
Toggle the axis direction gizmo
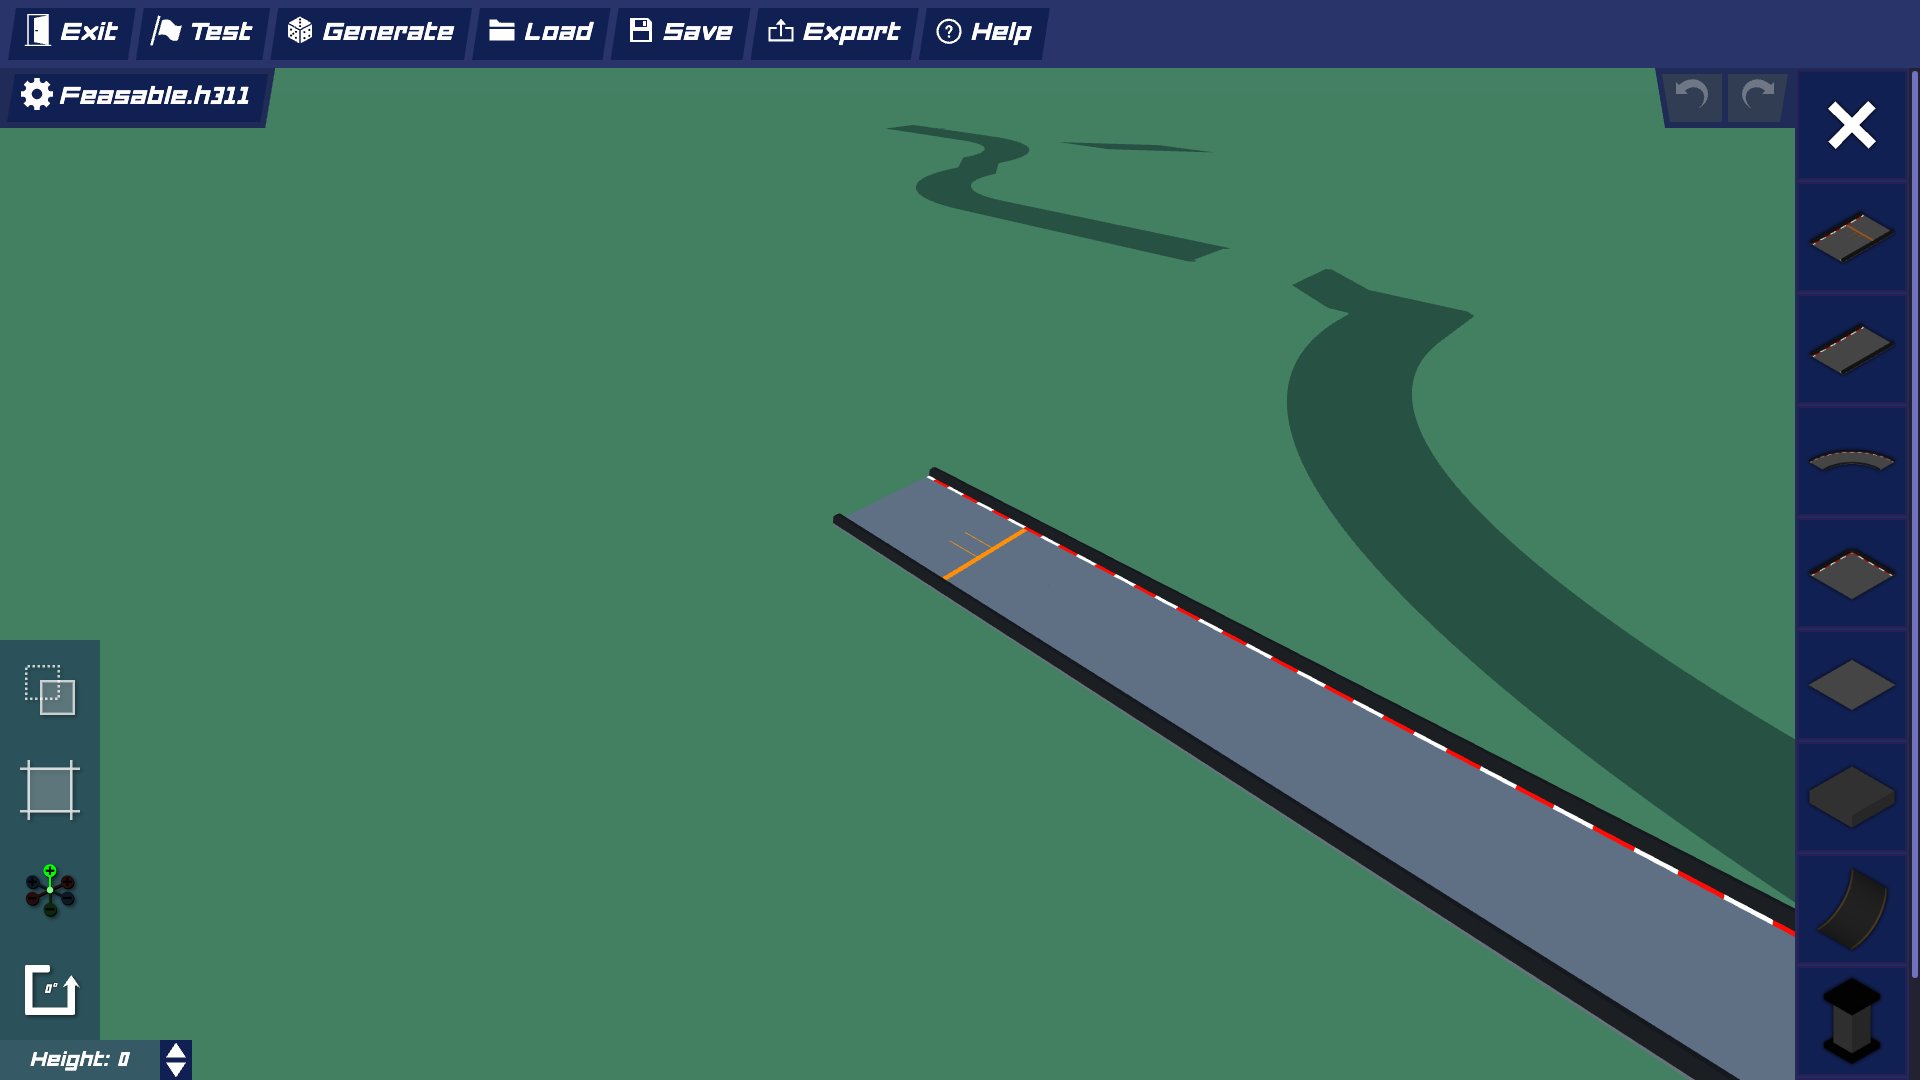click(50, 890)
